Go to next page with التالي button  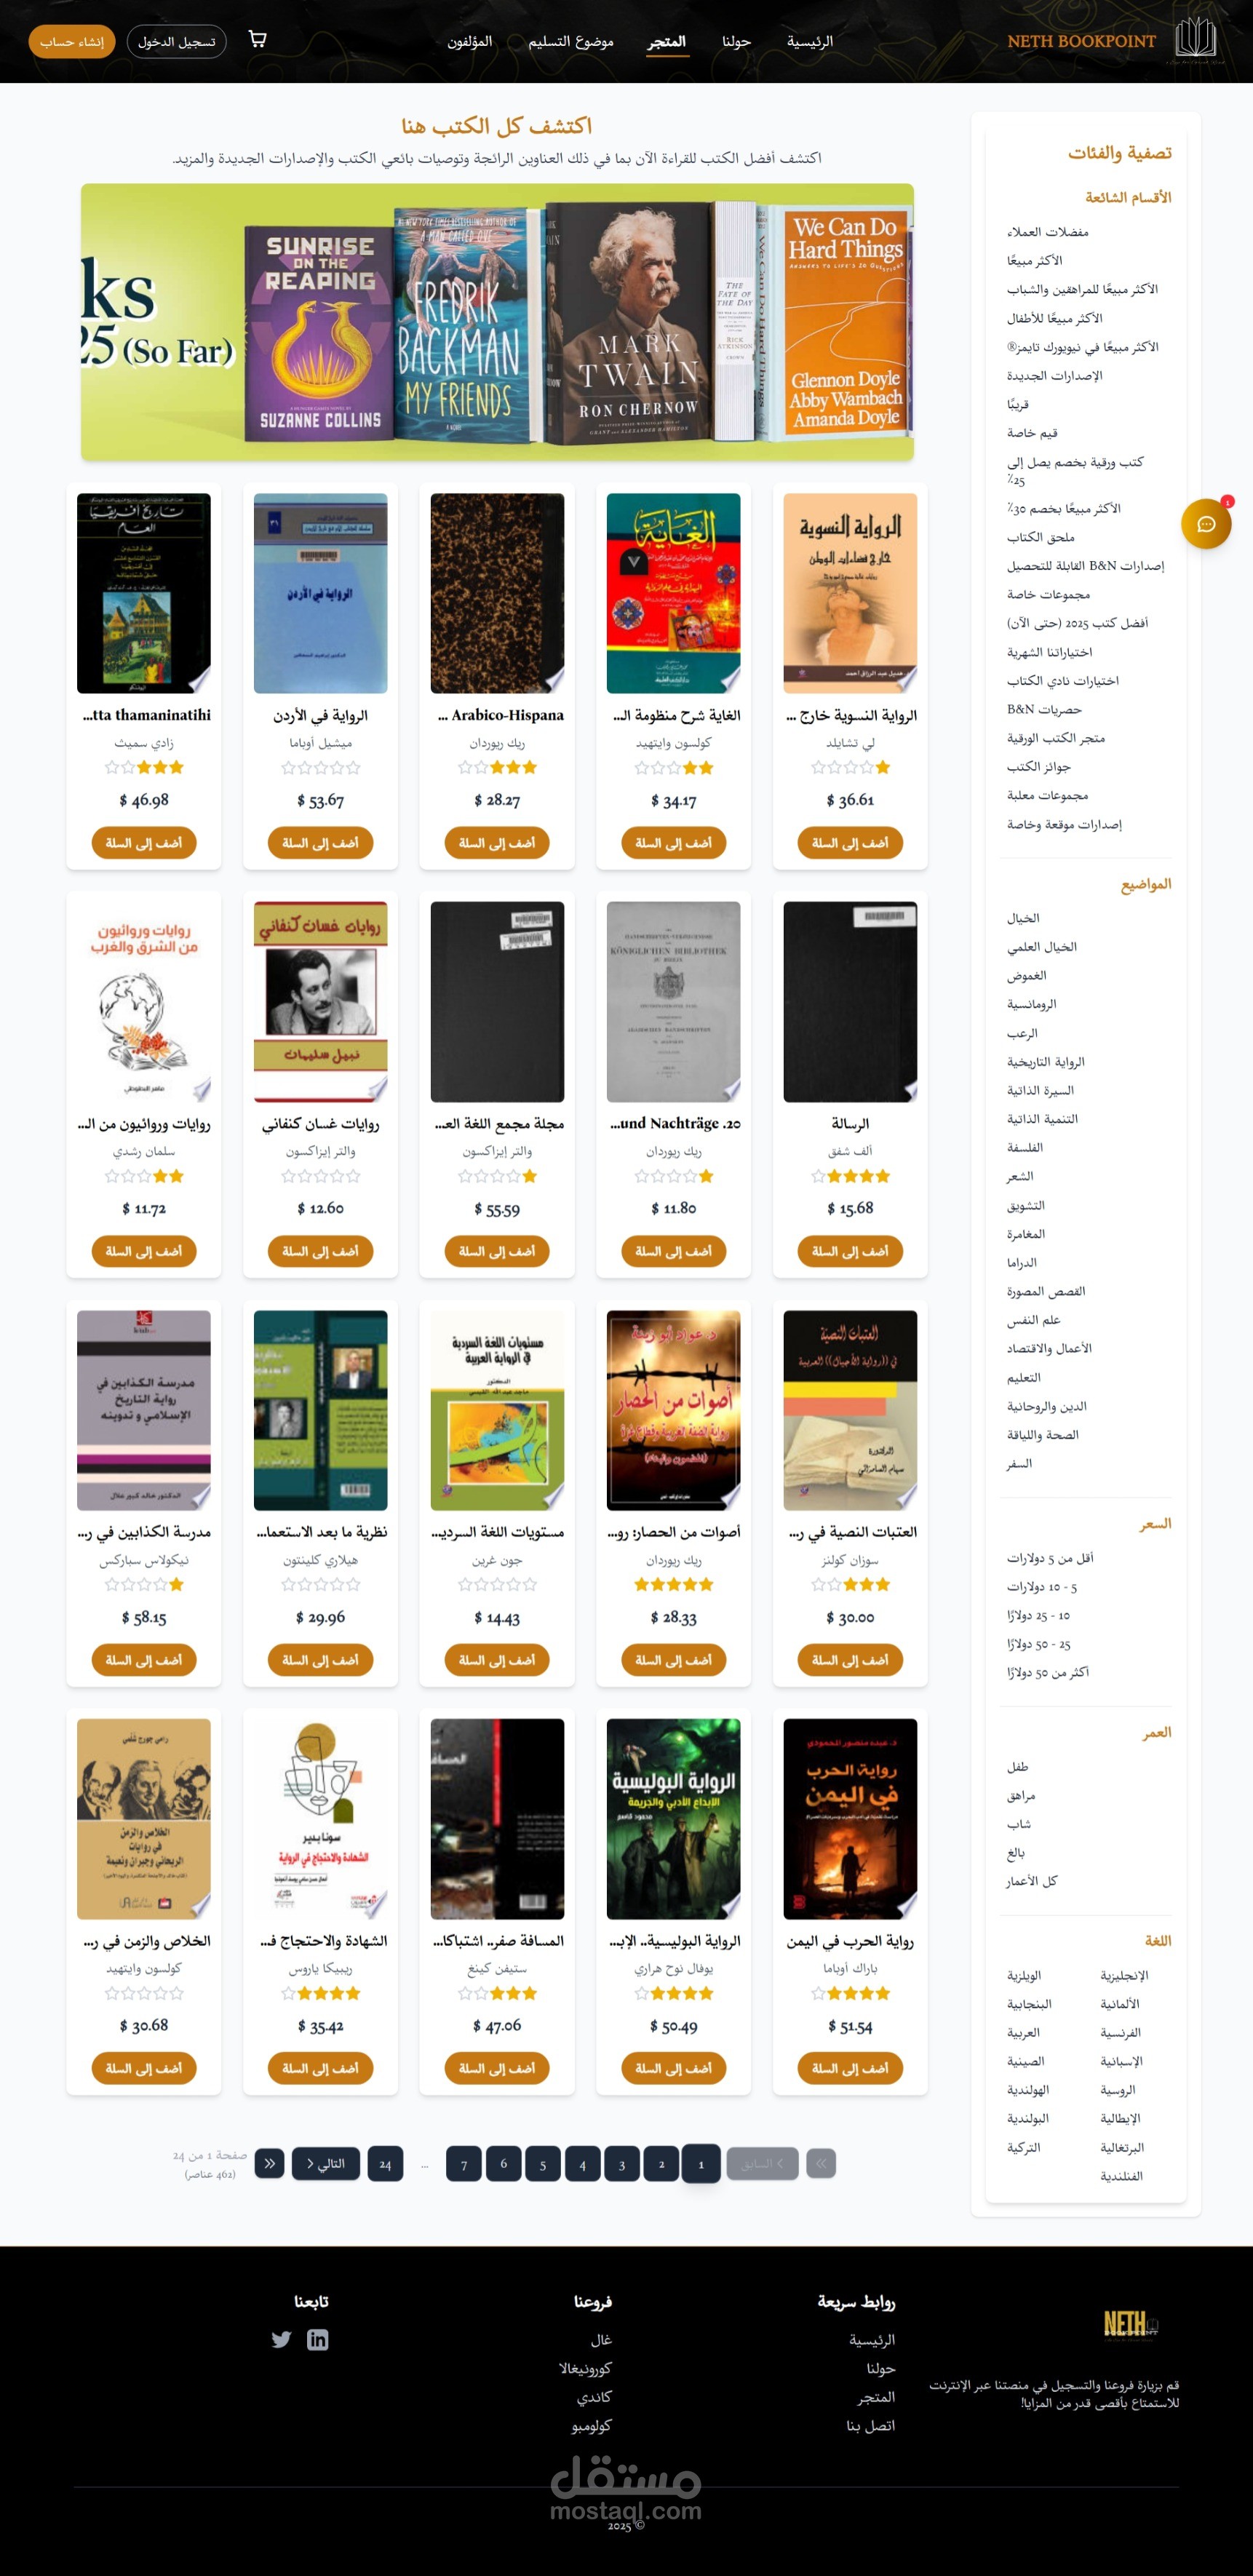(x=326, y=2163)
